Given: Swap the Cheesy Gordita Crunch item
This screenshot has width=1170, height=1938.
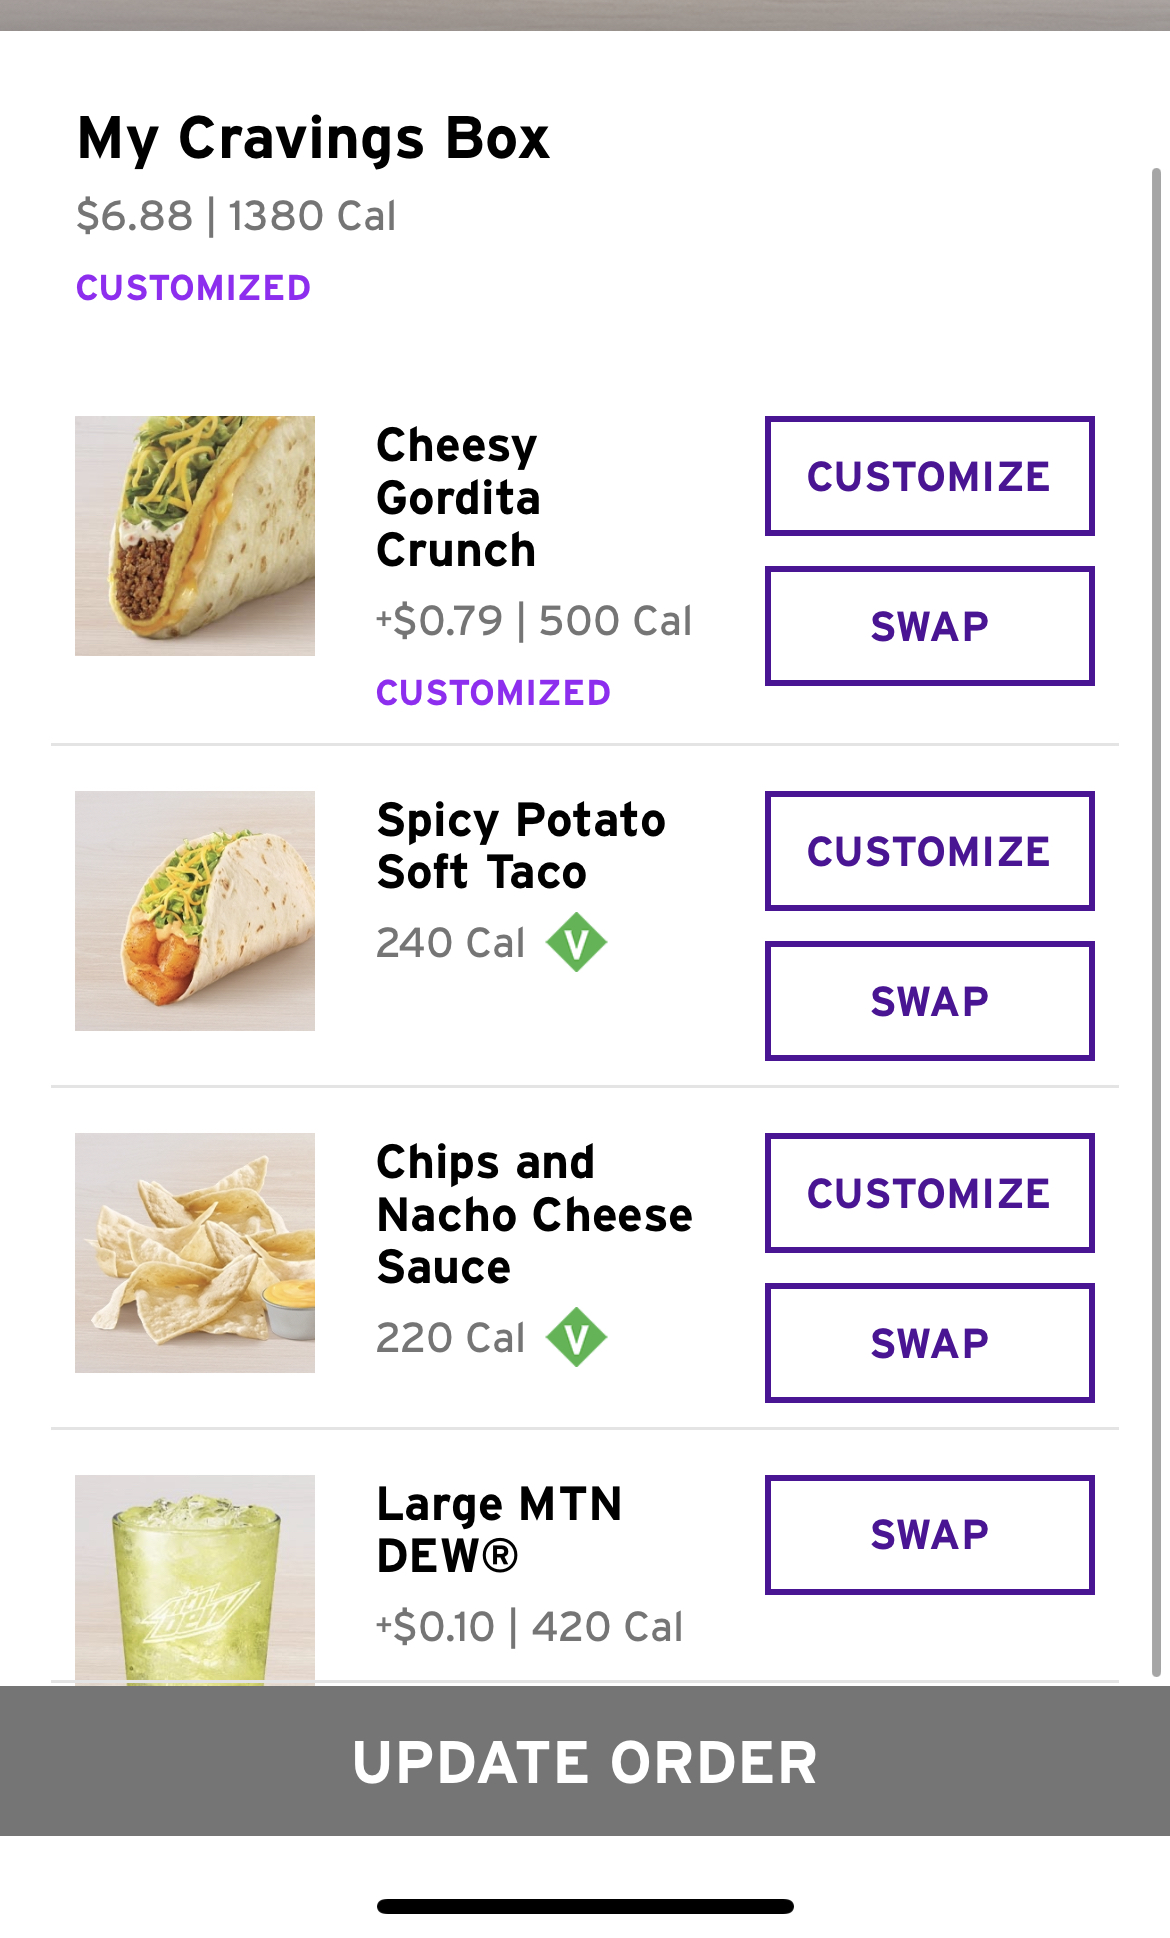Looking at the screenshot, I should click(929, 626).
